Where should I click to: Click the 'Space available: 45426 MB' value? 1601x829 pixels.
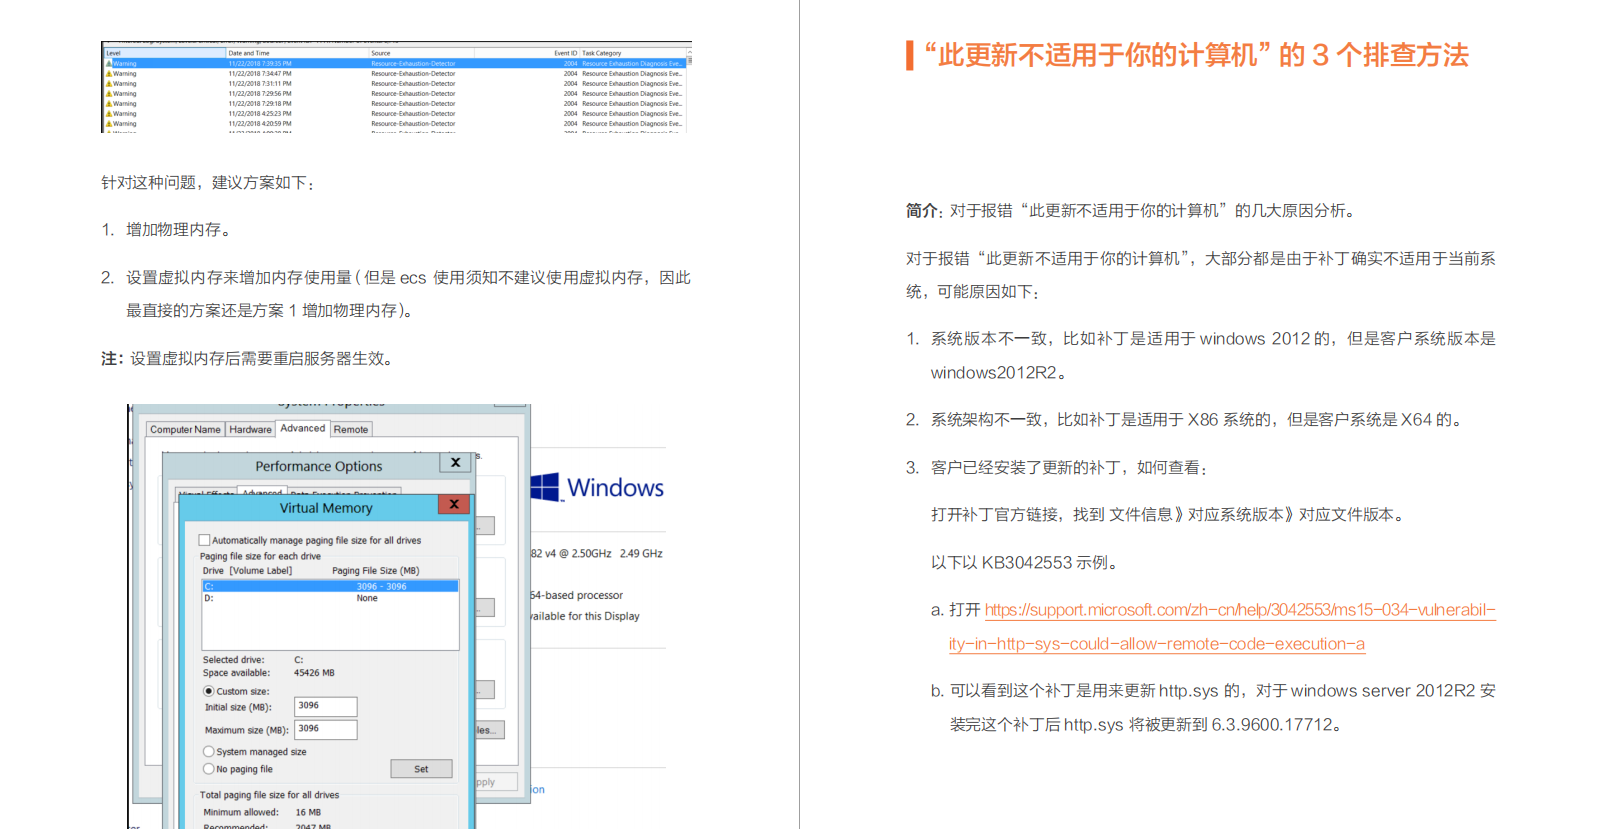(x=314, y=673)
